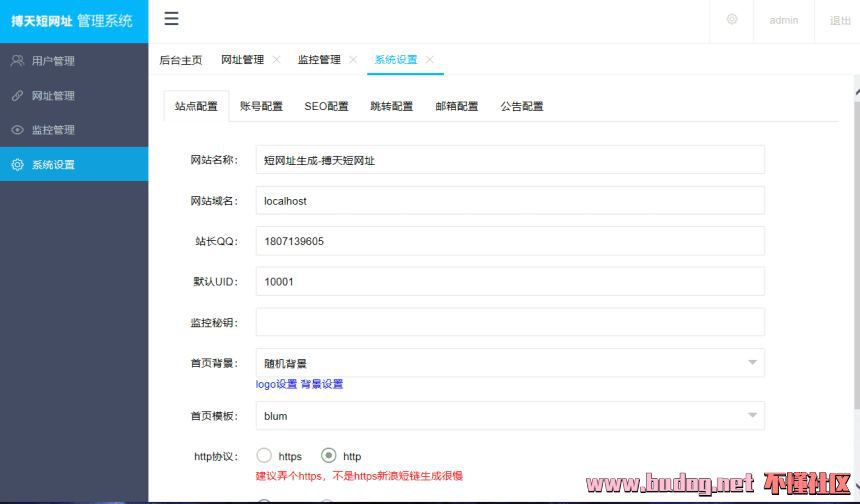The height and width of the screenshot is (504, 860).
Task: Click the gear settings icon in header
Action: [732, 19]
